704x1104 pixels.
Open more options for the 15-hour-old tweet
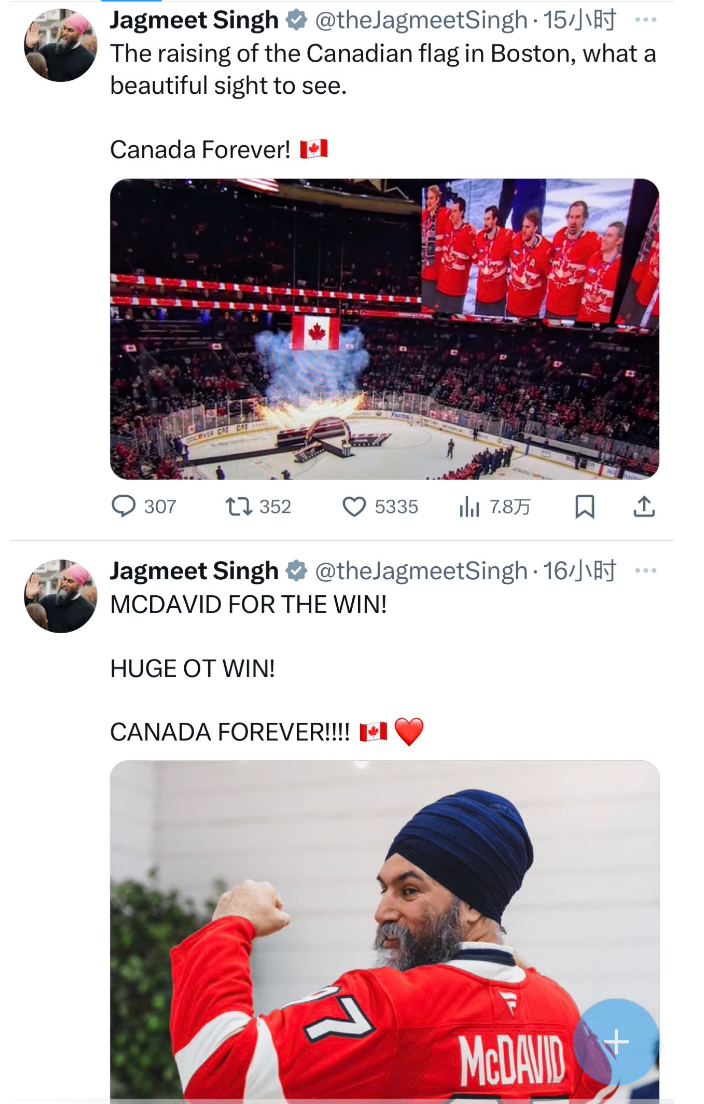[x=646, y=19]
